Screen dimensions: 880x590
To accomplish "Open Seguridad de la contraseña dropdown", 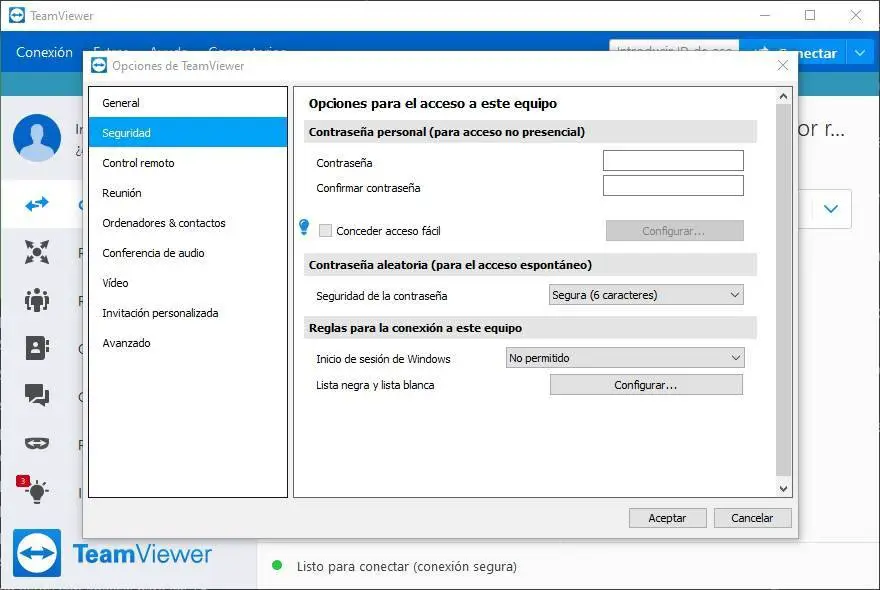I will coord(646,295).
